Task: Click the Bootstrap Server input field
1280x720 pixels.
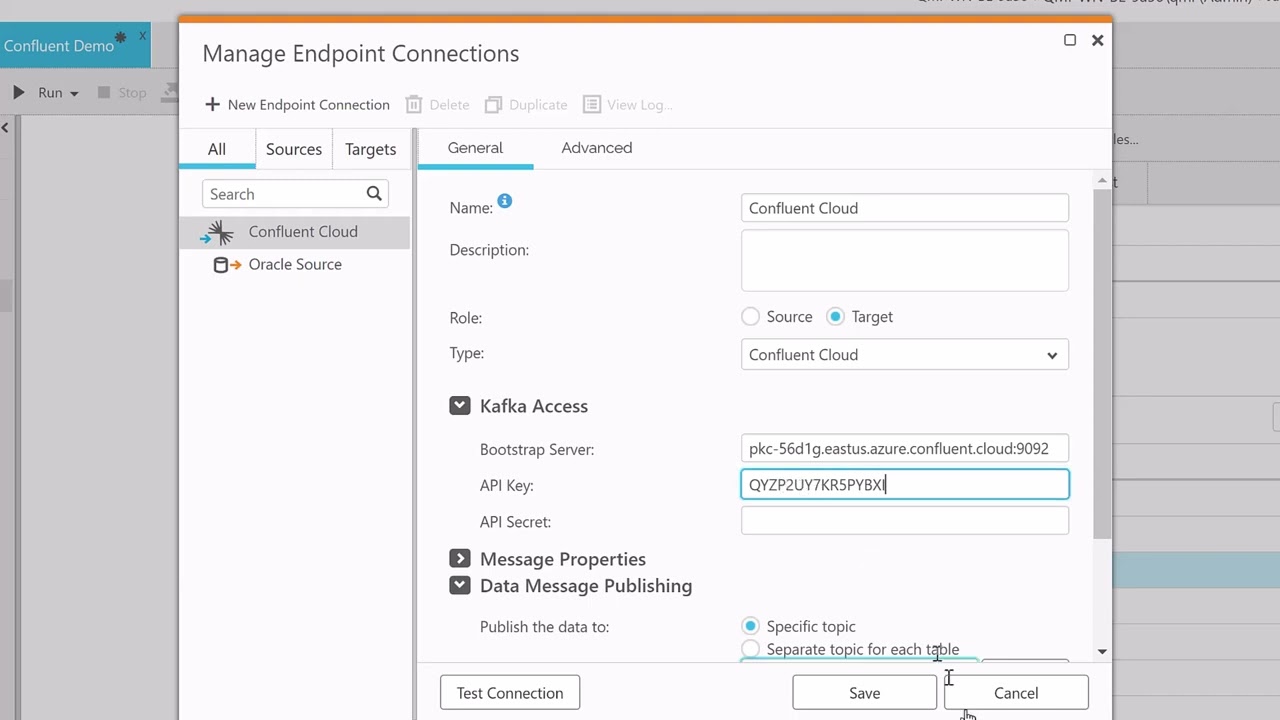Action: click(x=905, y=449)
